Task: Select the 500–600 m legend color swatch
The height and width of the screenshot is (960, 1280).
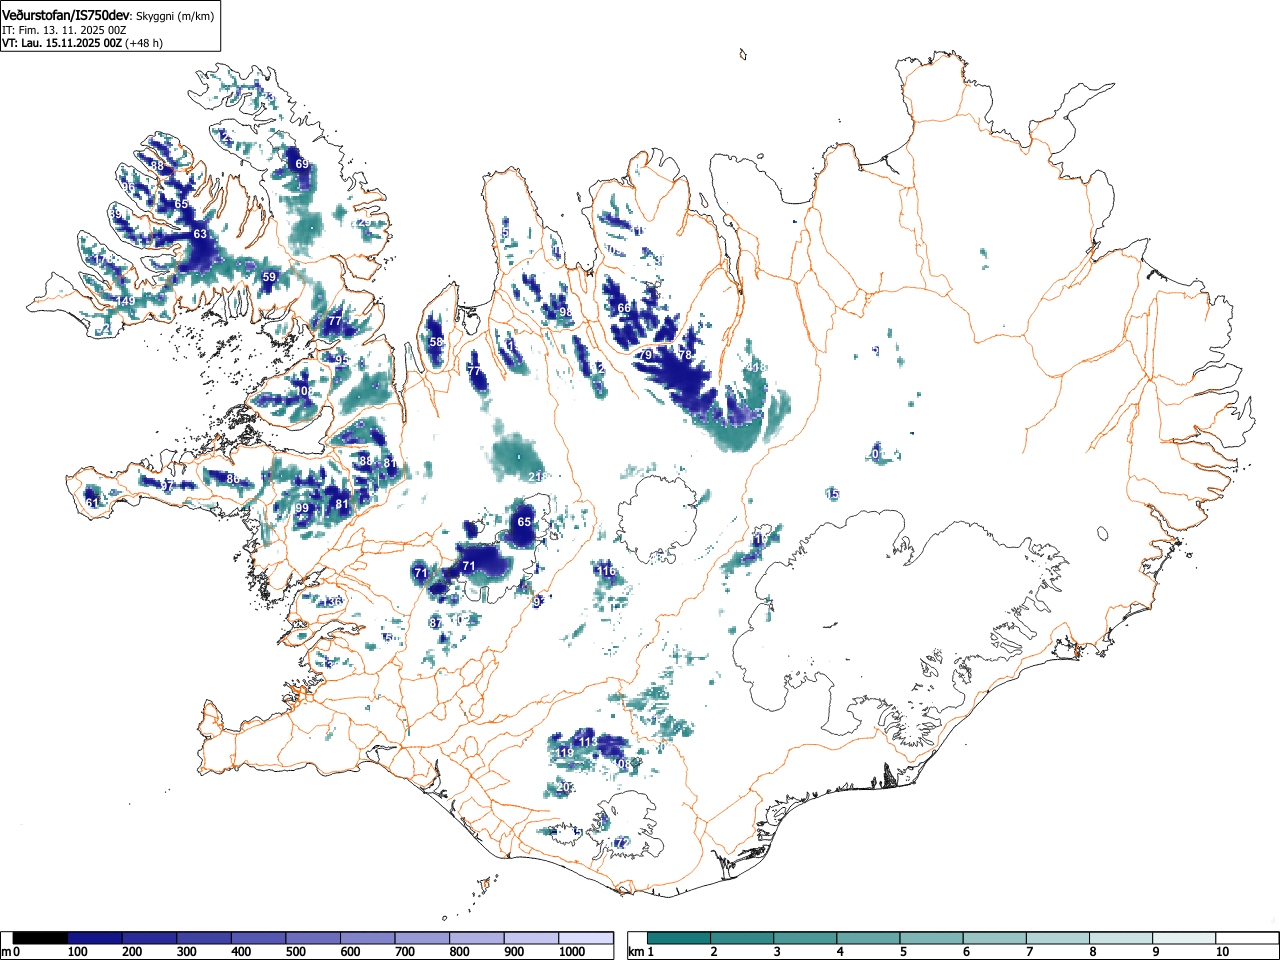Action: coord(313,938)
